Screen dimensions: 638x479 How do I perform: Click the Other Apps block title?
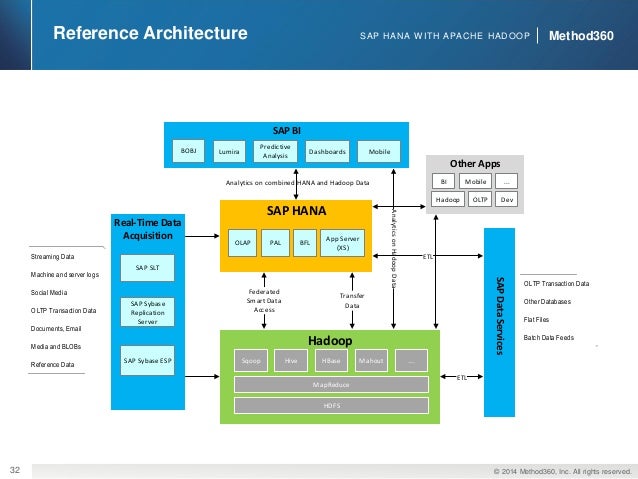[x=475, y=164]
